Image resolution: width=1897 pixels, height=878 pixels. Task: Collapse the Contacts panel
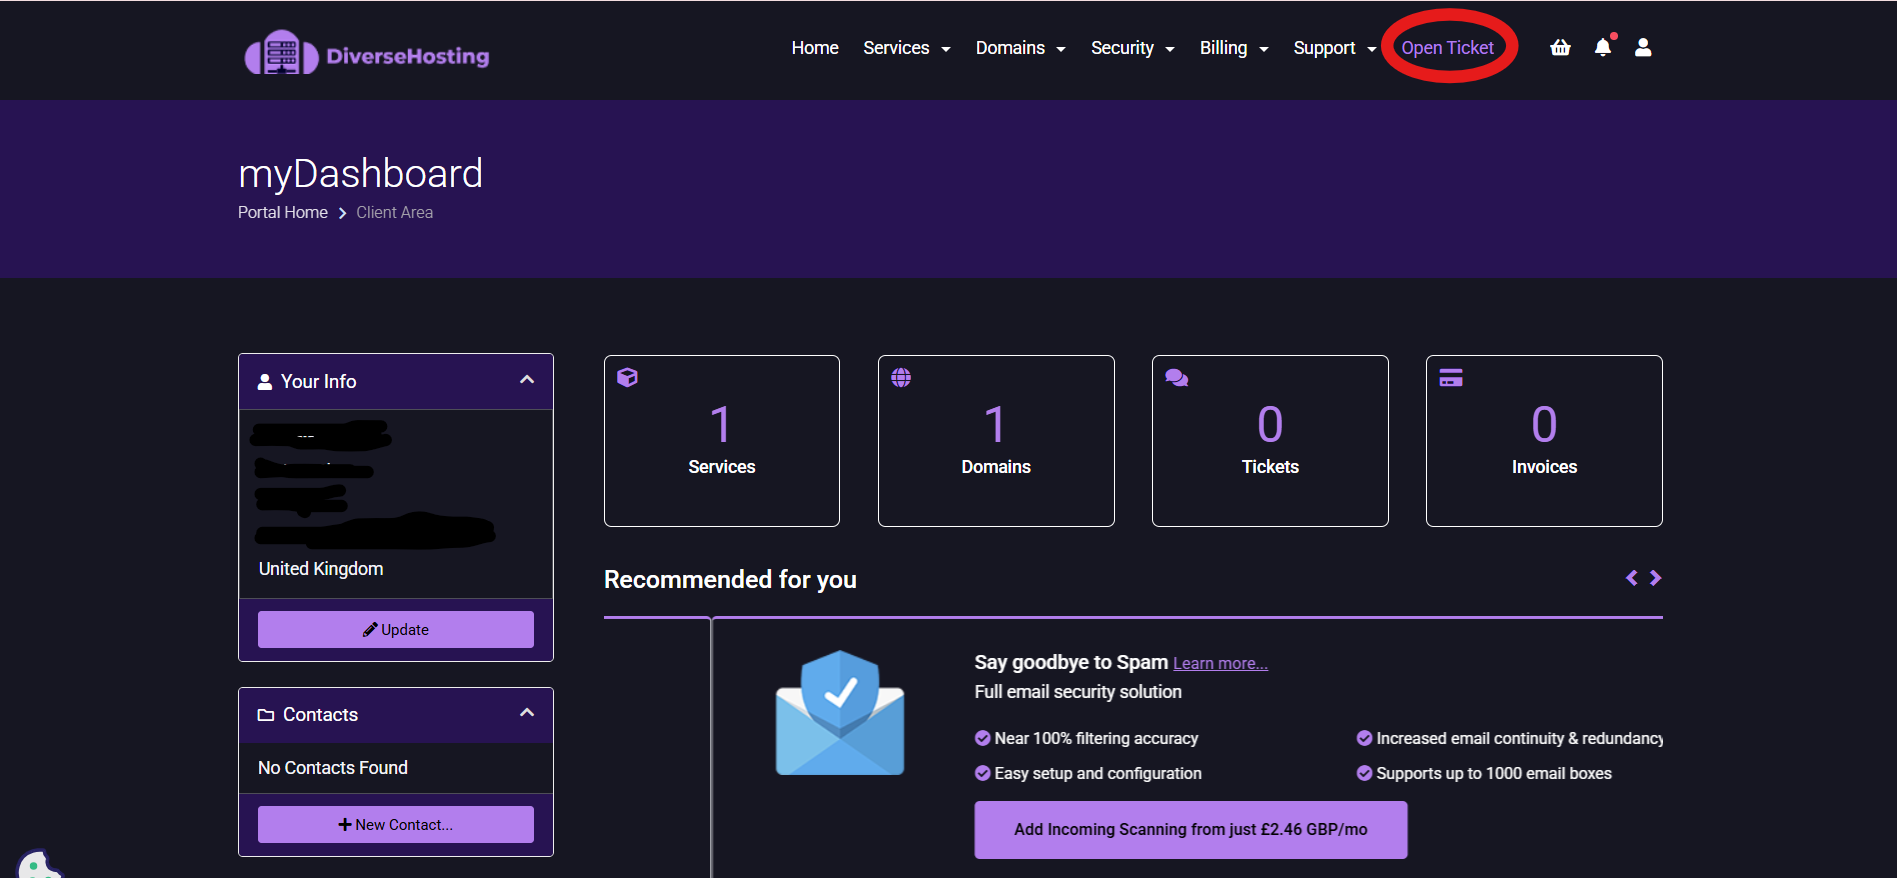pos(527,713)
